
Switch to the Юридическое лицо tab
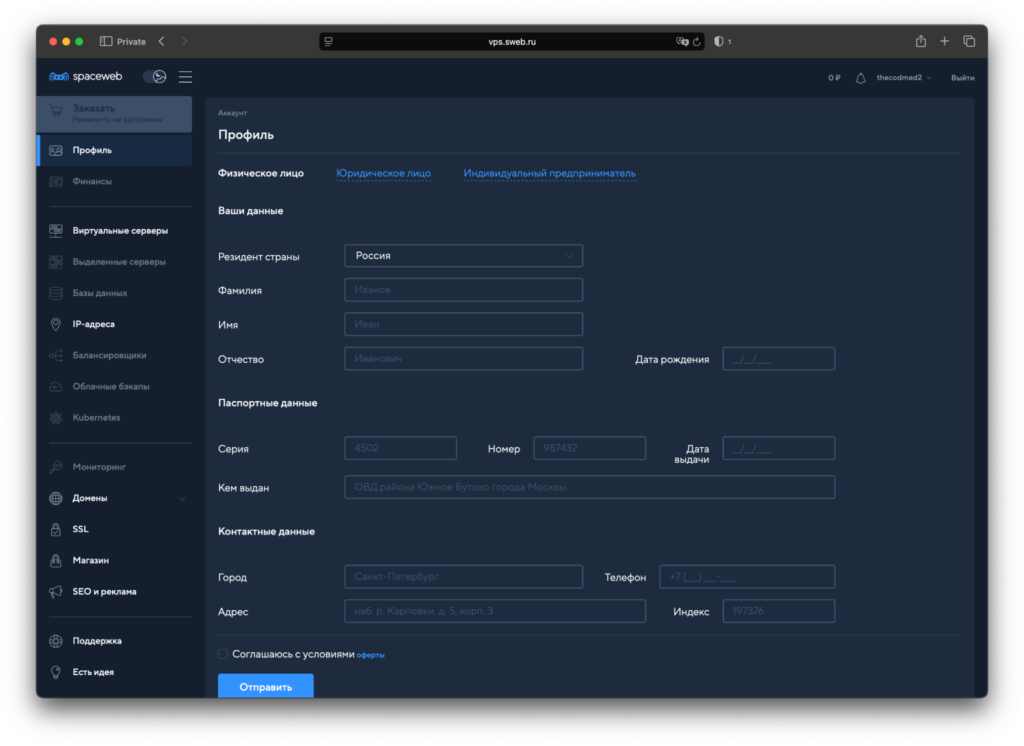coord(383,173)
